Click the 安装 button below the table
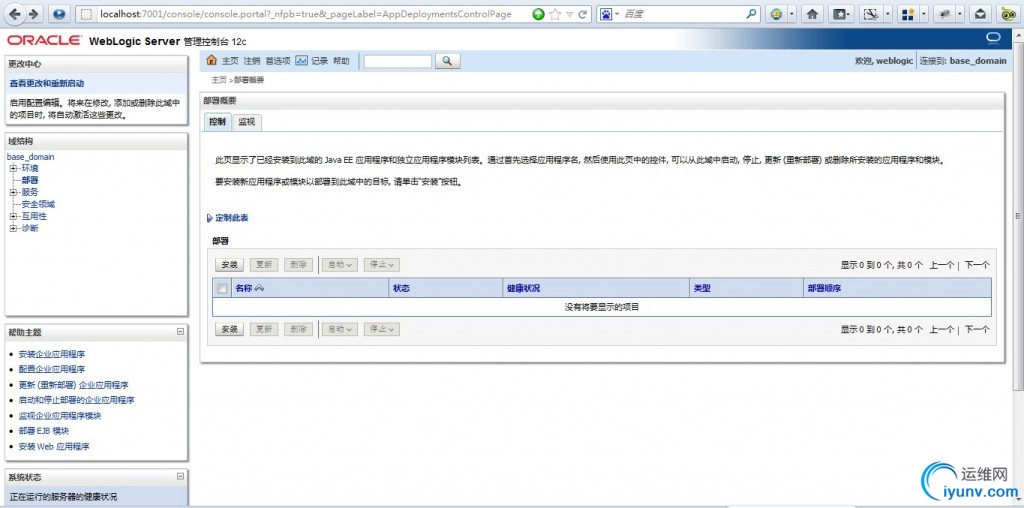 coord(229,329)
